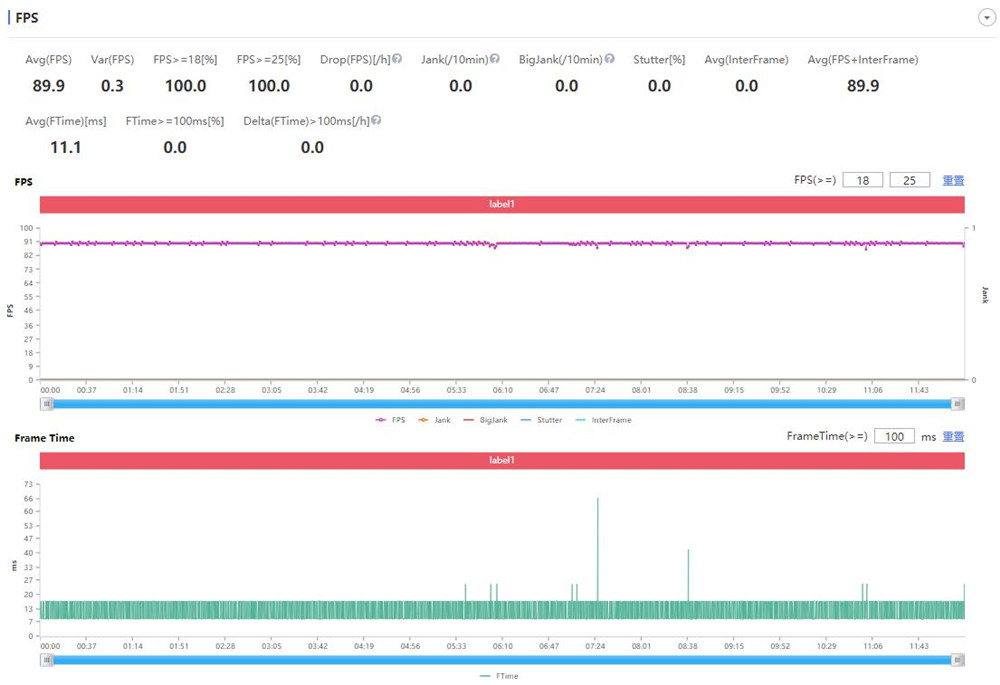Click the FPS>=25[%] label
This screenshot has height=685, width=1000.
268,59
